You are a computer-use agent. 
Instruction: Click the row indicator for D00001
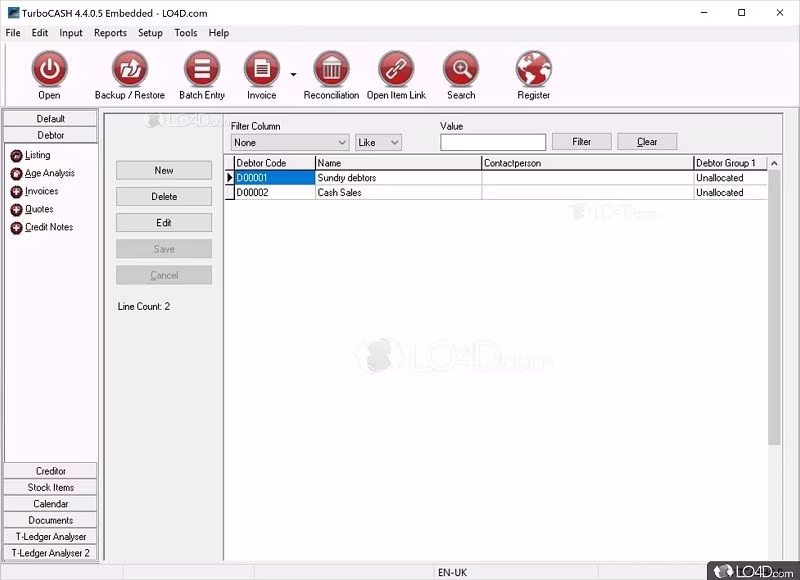(230, 178)
